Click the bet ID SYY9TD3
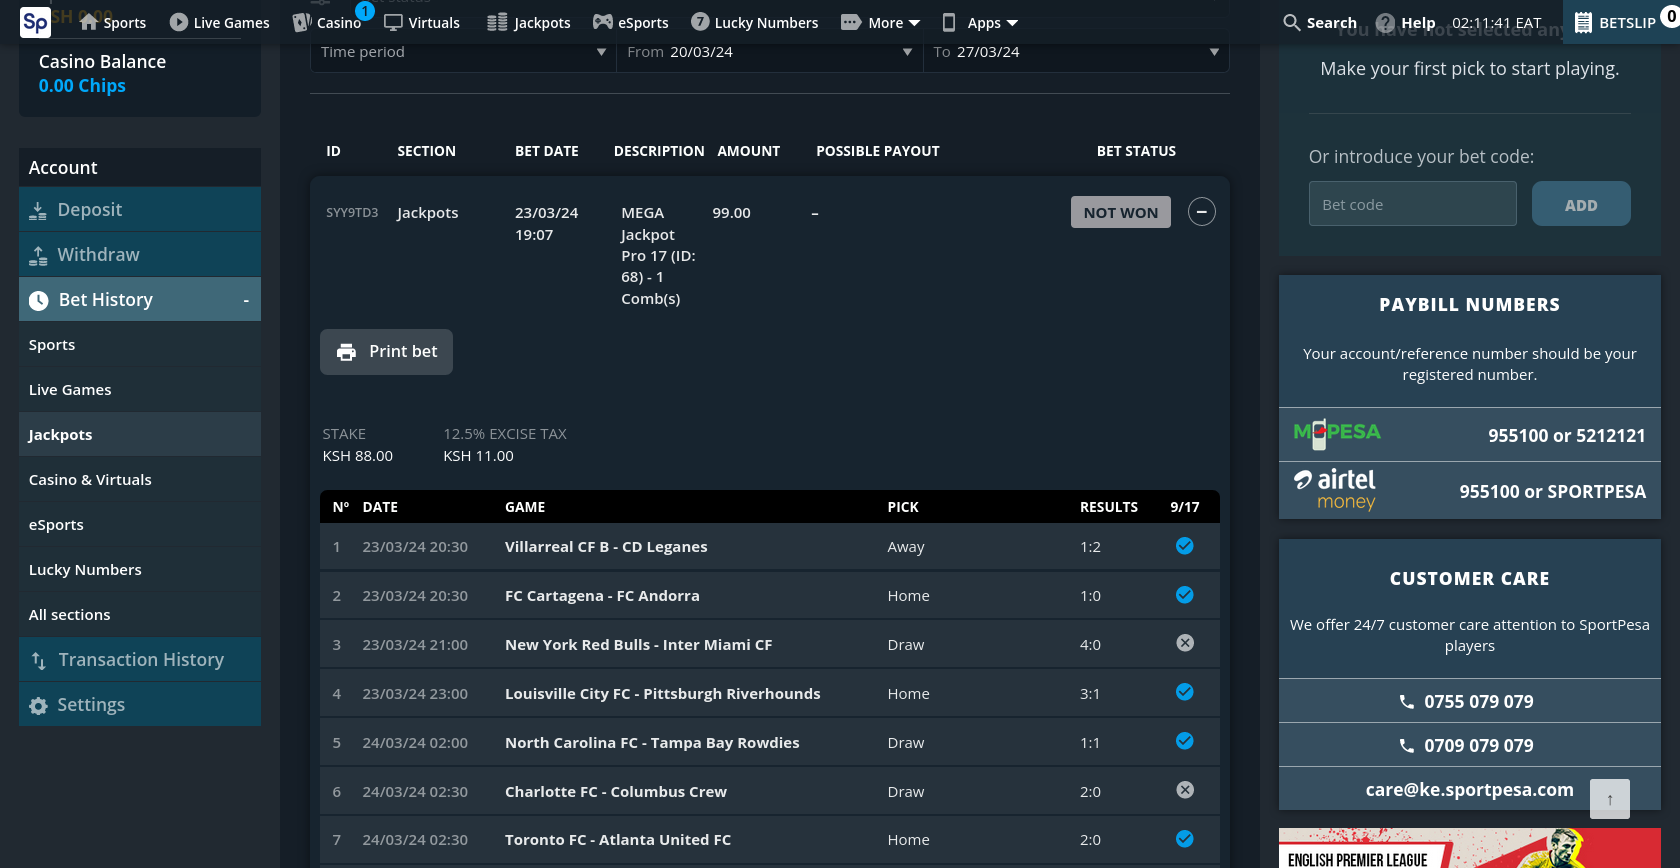This screenshot has width=1680, height=868. coord(352,213)
